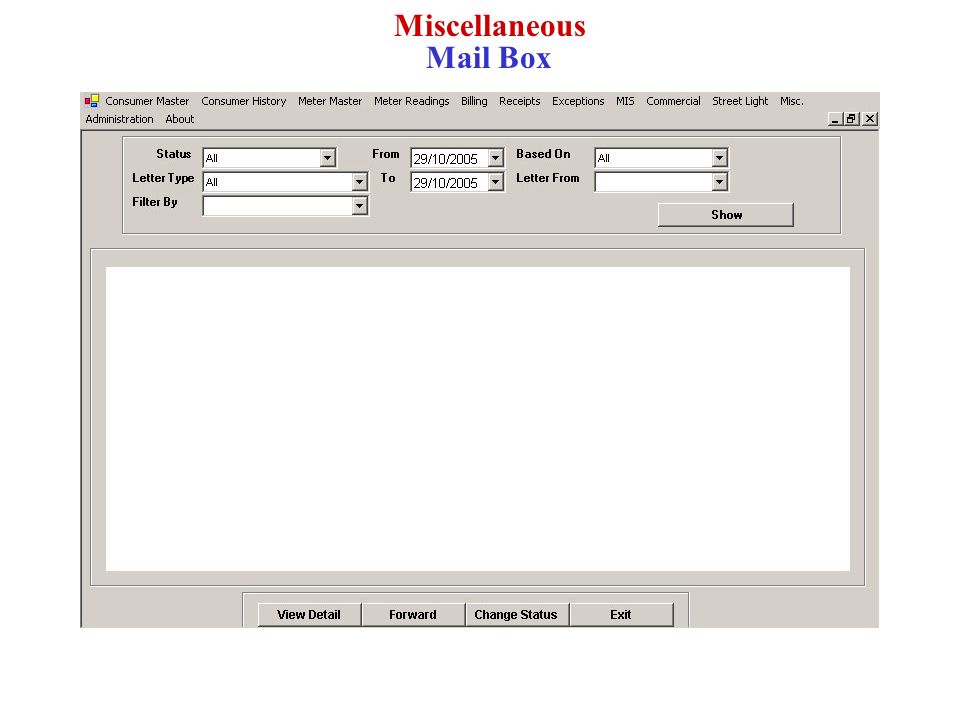
Task: Expand the Letter From dropdown
Action: pos(719,182)
